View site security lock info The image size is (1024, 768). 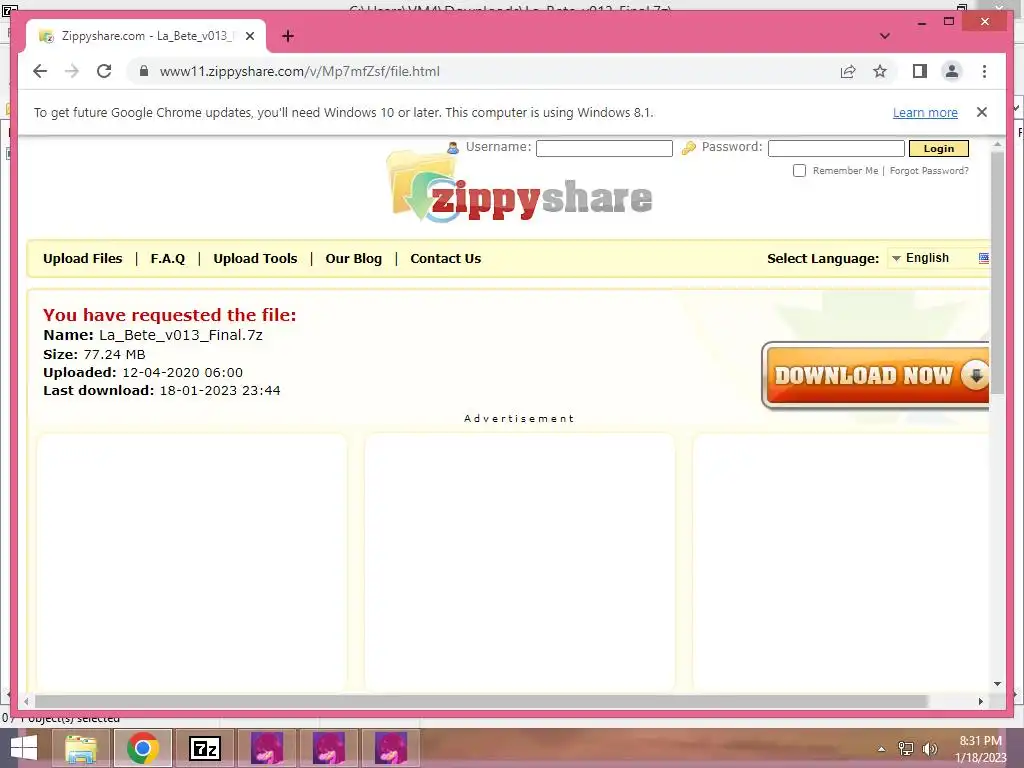[144, 71]
